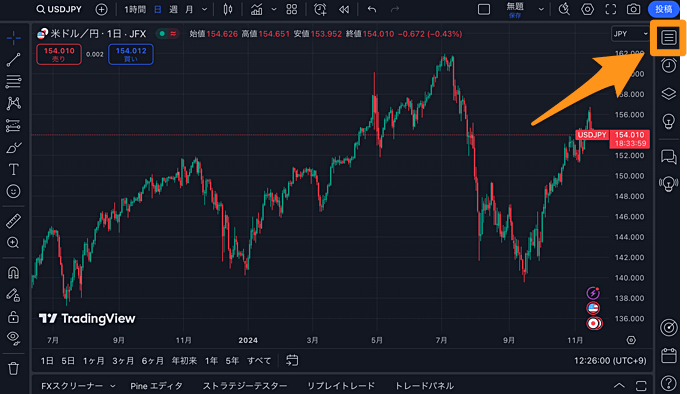Expand the FXスクリーナー dropdown
This screenshot has width=687, height=394.
pos(112,386)
